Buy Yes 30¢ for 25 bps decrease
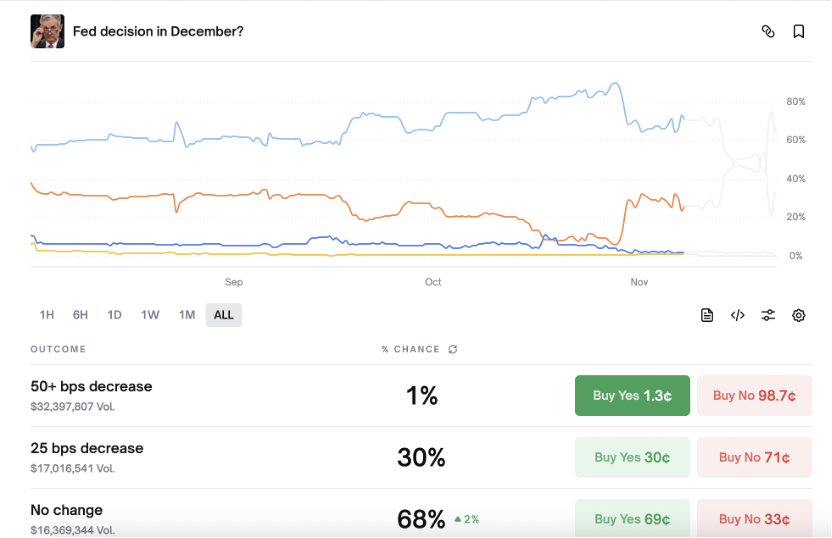 632,457
